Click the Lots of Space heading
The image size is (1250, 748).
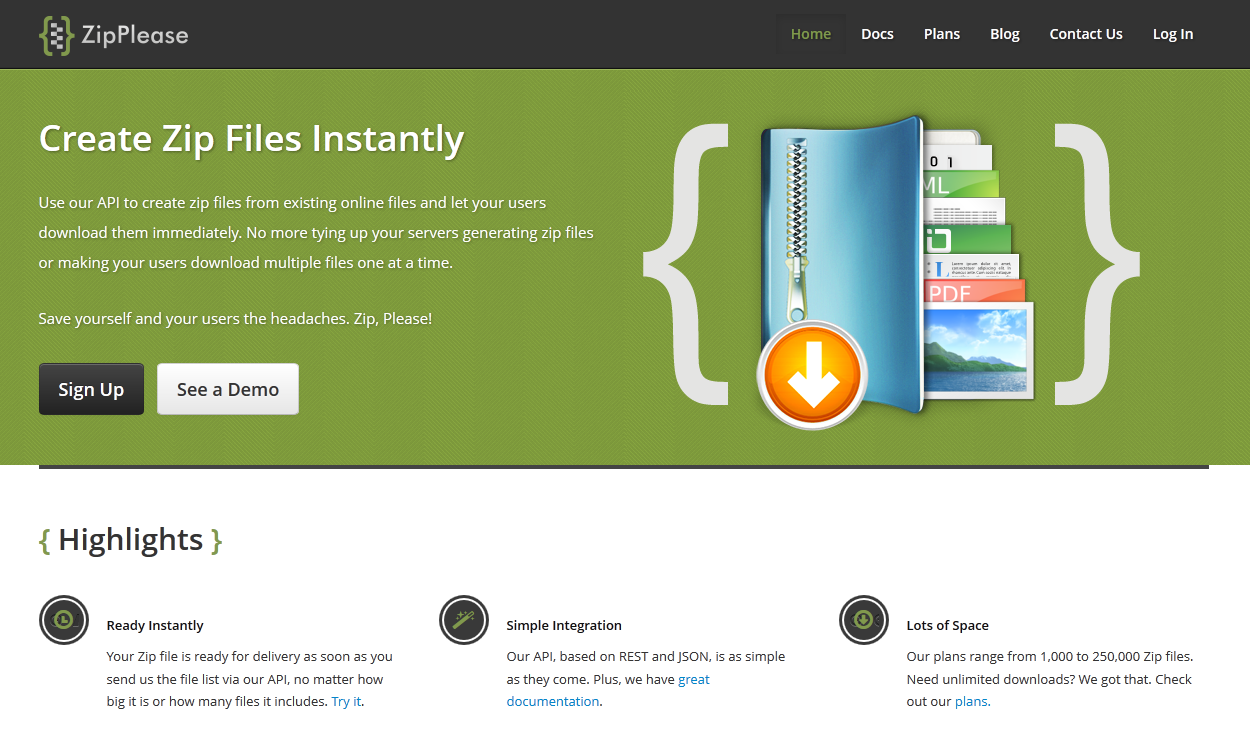(x=947, y=625)
